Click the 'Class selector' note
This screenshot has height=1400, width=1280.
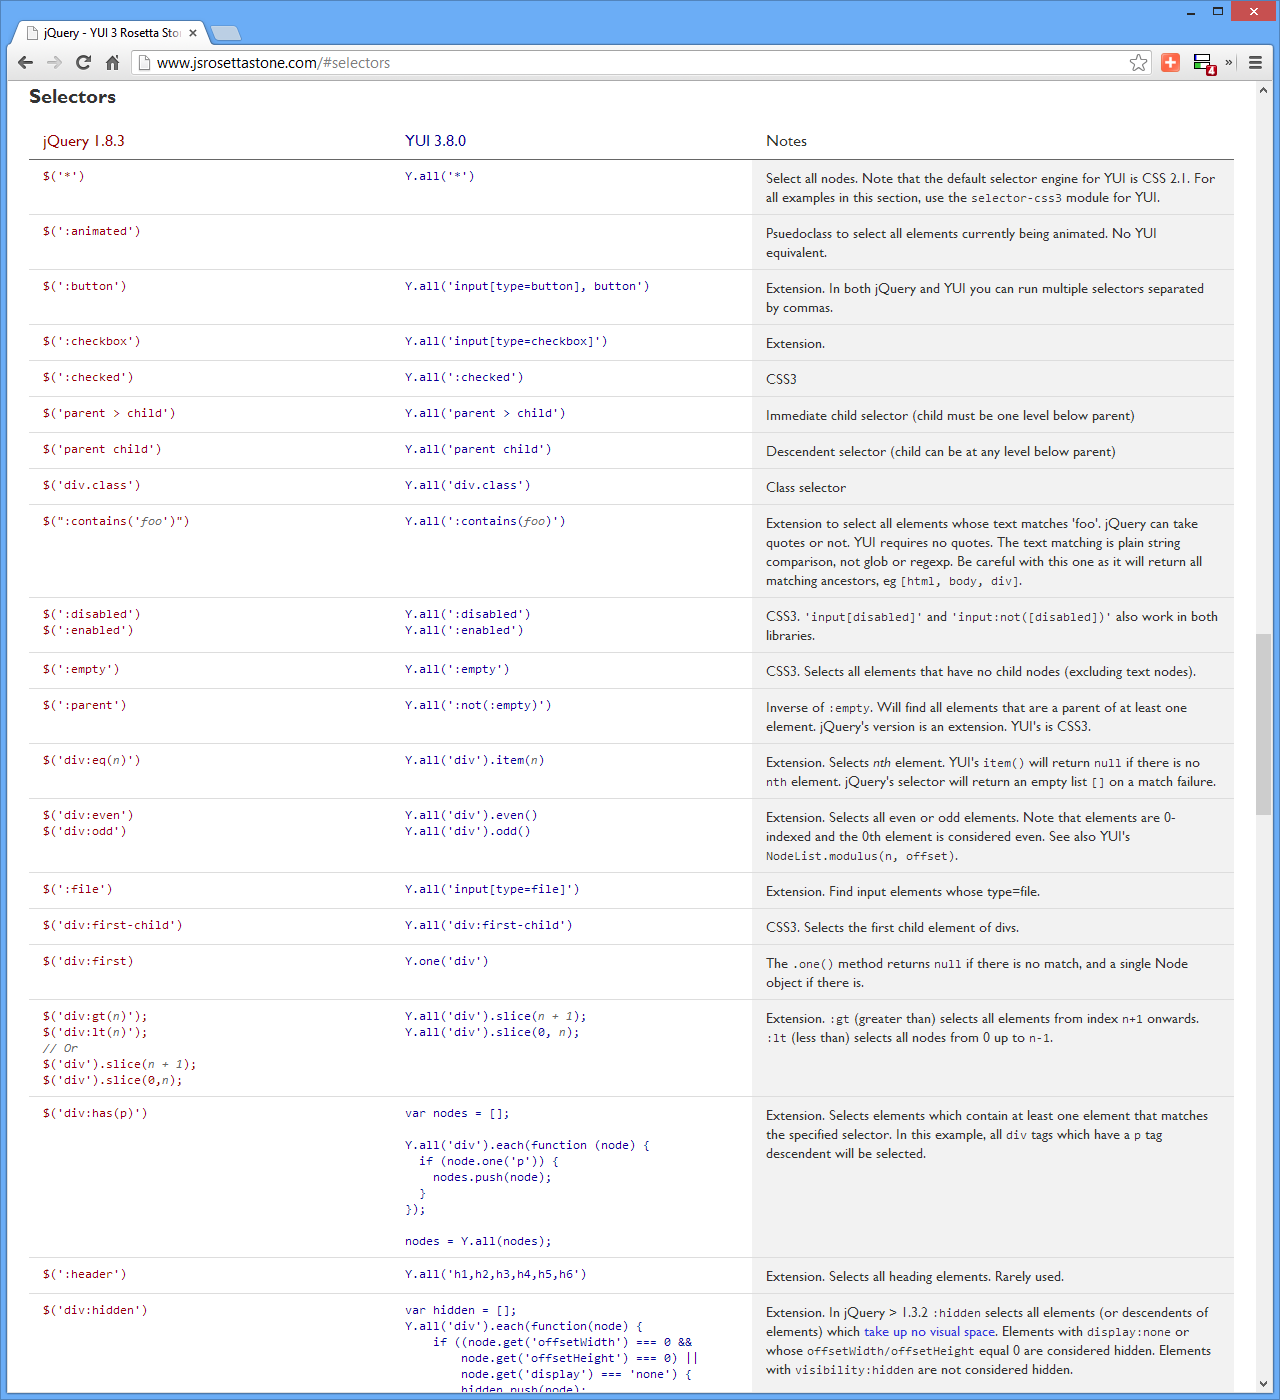click(806, 488)
